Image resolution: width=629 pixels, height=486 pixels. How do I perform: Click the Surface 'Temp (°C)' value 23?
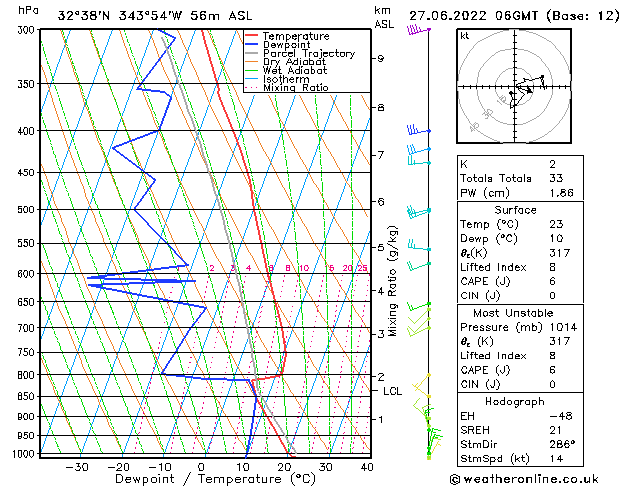pos(556,224)
